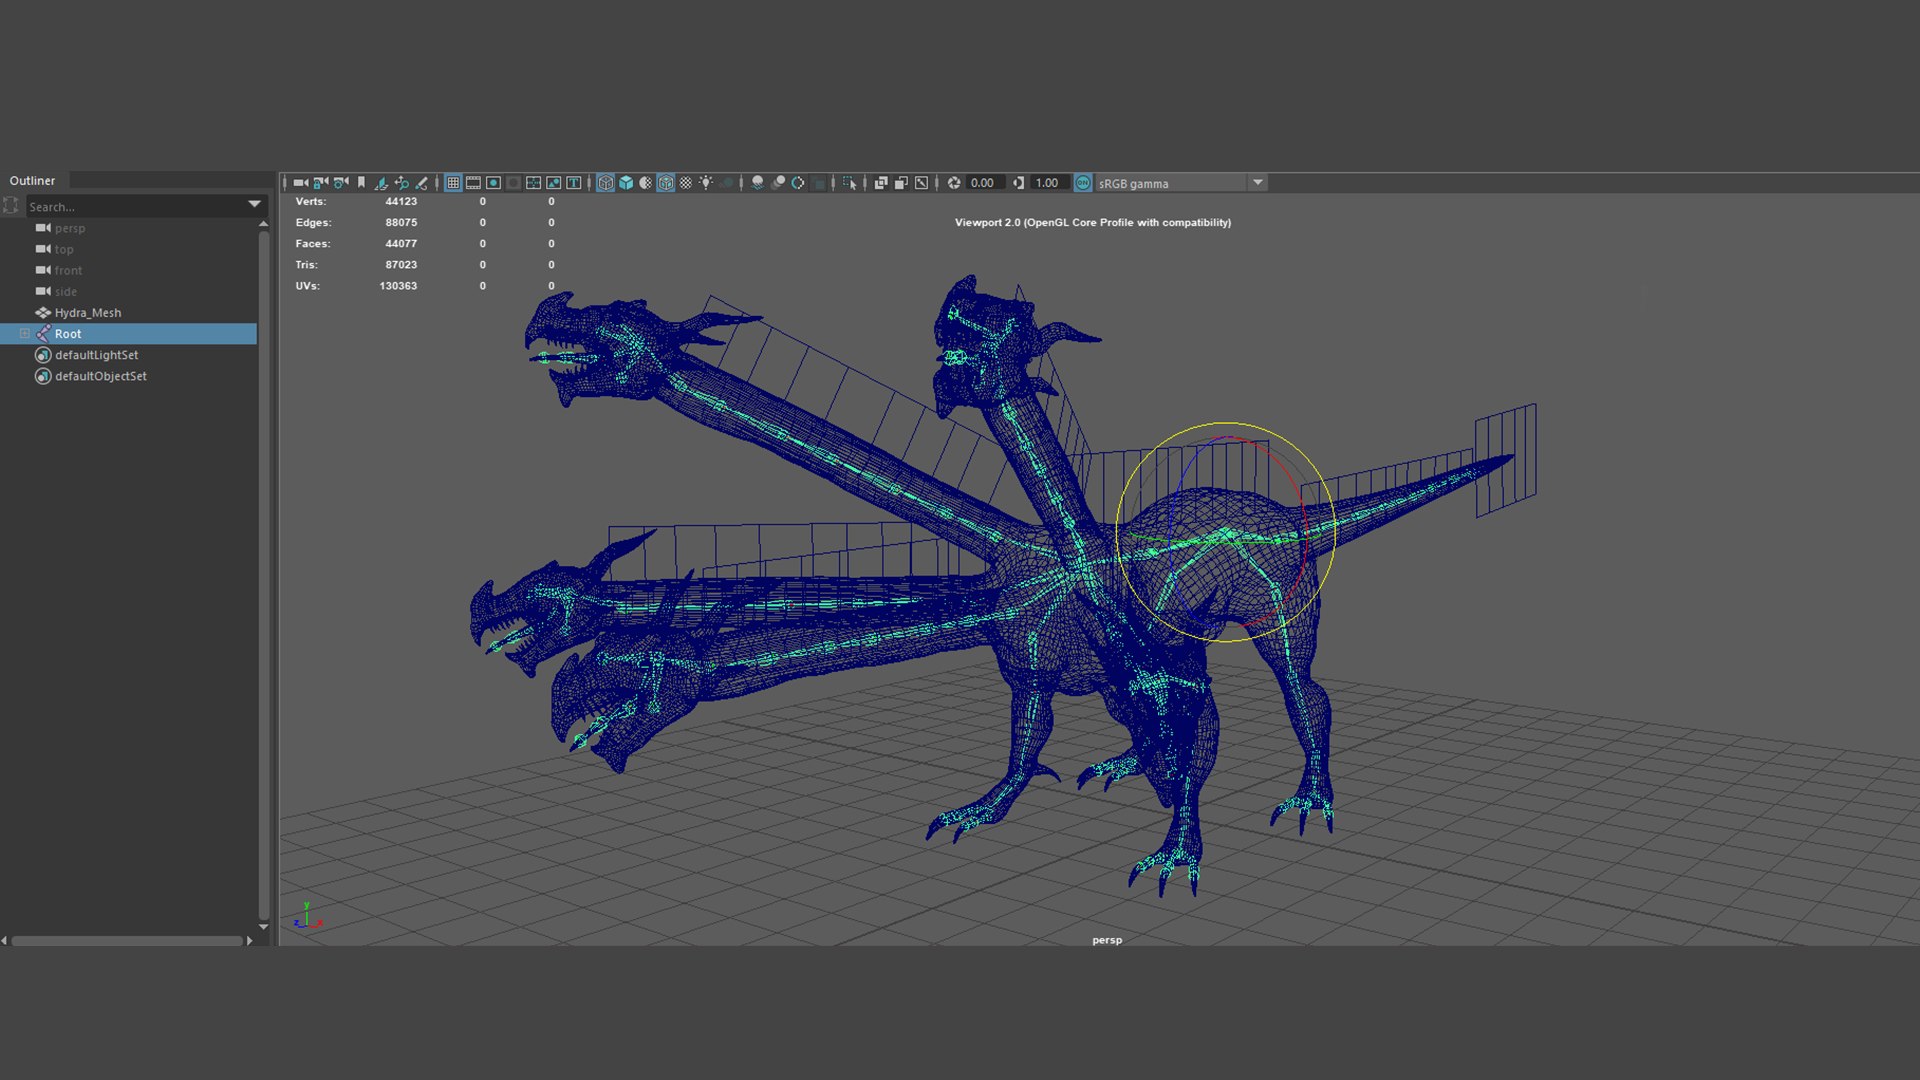Click Outliner scrollbar up arrow
This screenshot has height=1080, width=1920.
263,224
